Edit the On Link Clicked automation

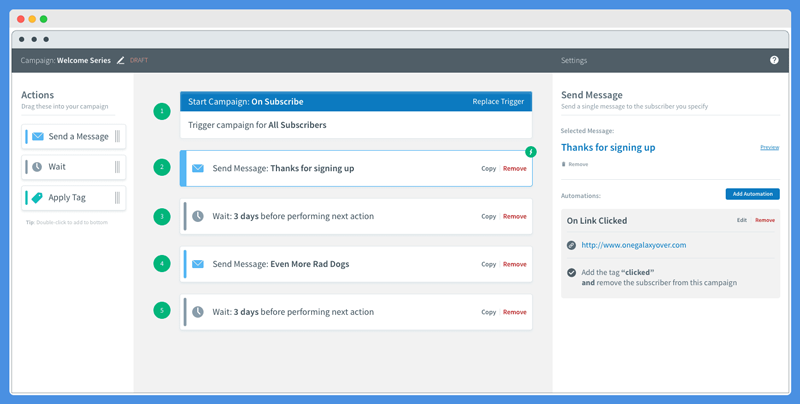pos(741,220)
